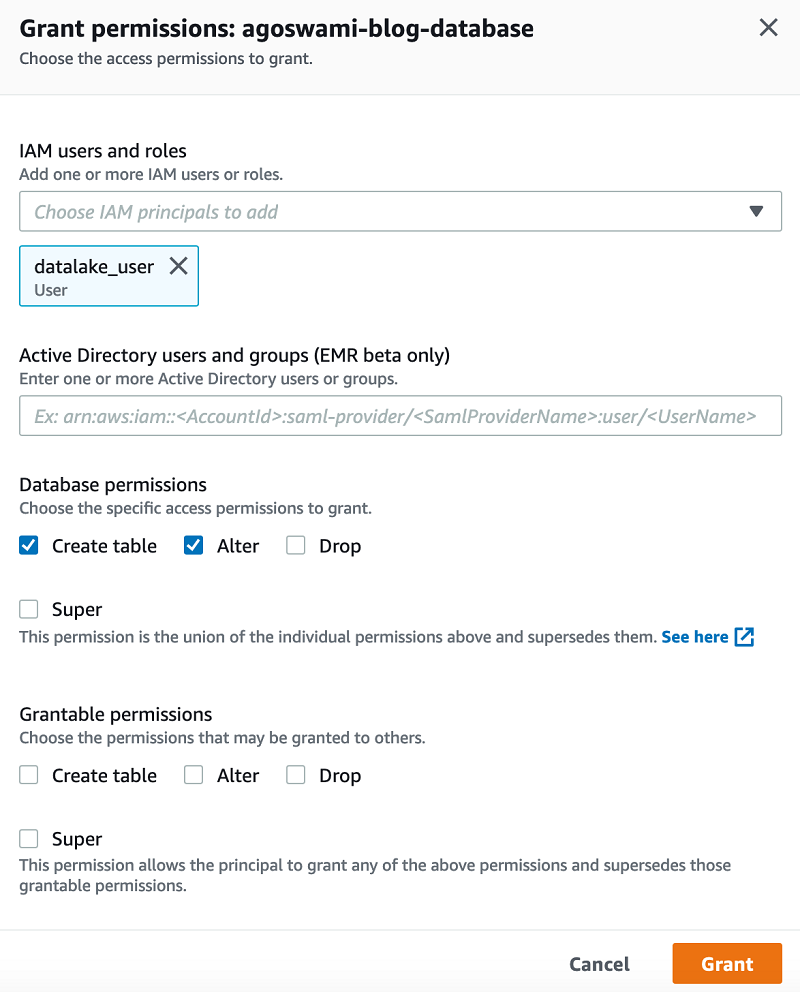Open the See here documentation link

click(694, 637)
